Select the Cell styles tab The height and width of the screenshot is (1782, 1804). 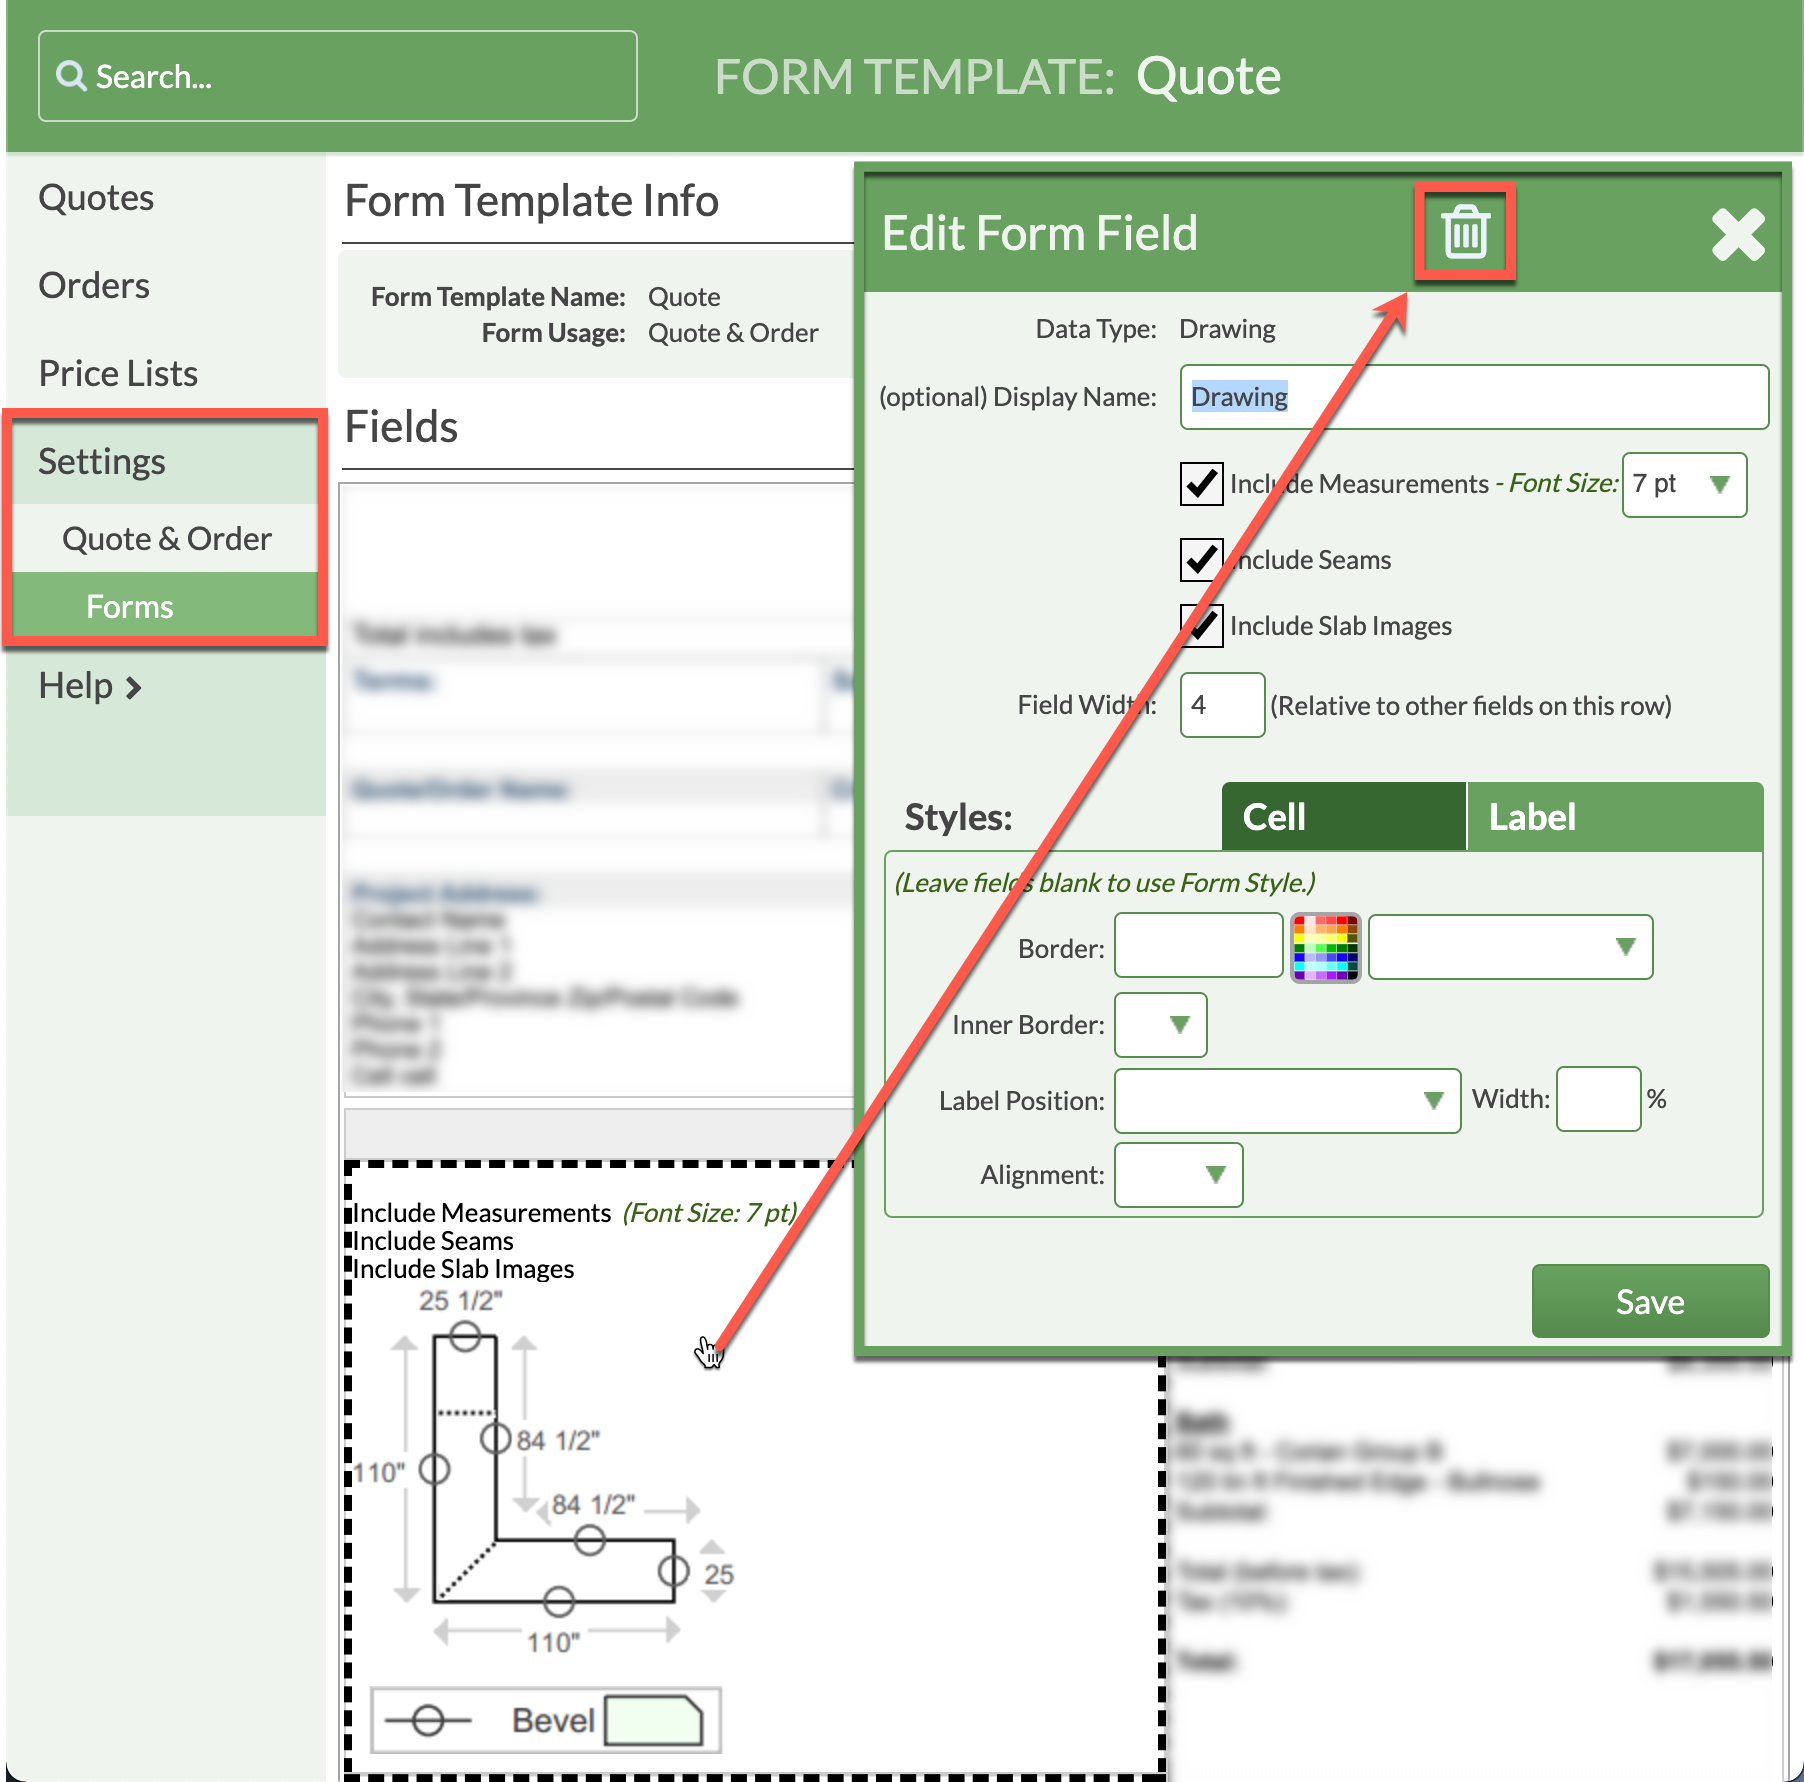point(1342,817)
